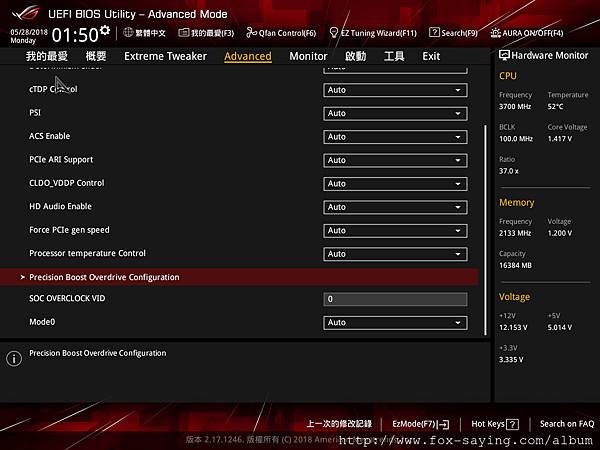Select the PCIe ARI Support label

pos(61,160)
